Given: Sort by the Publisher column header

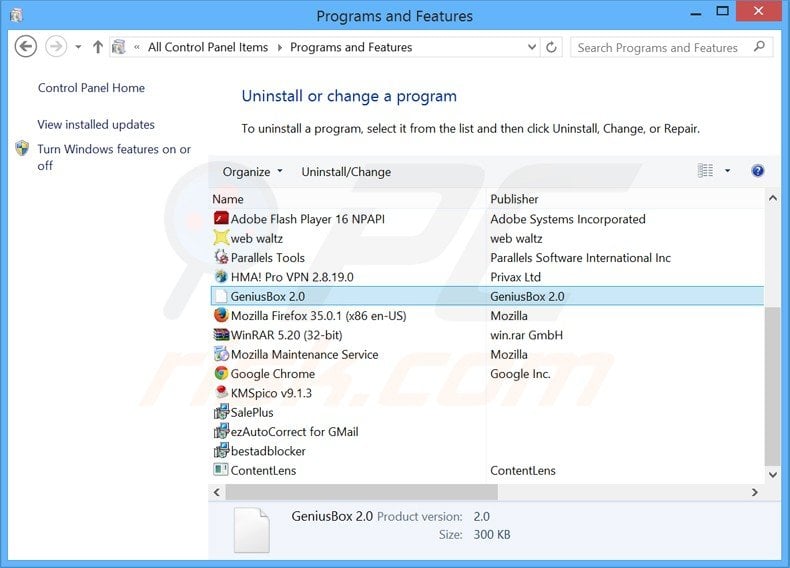Looking at the screenshot, I should click(x=514, y=199).
